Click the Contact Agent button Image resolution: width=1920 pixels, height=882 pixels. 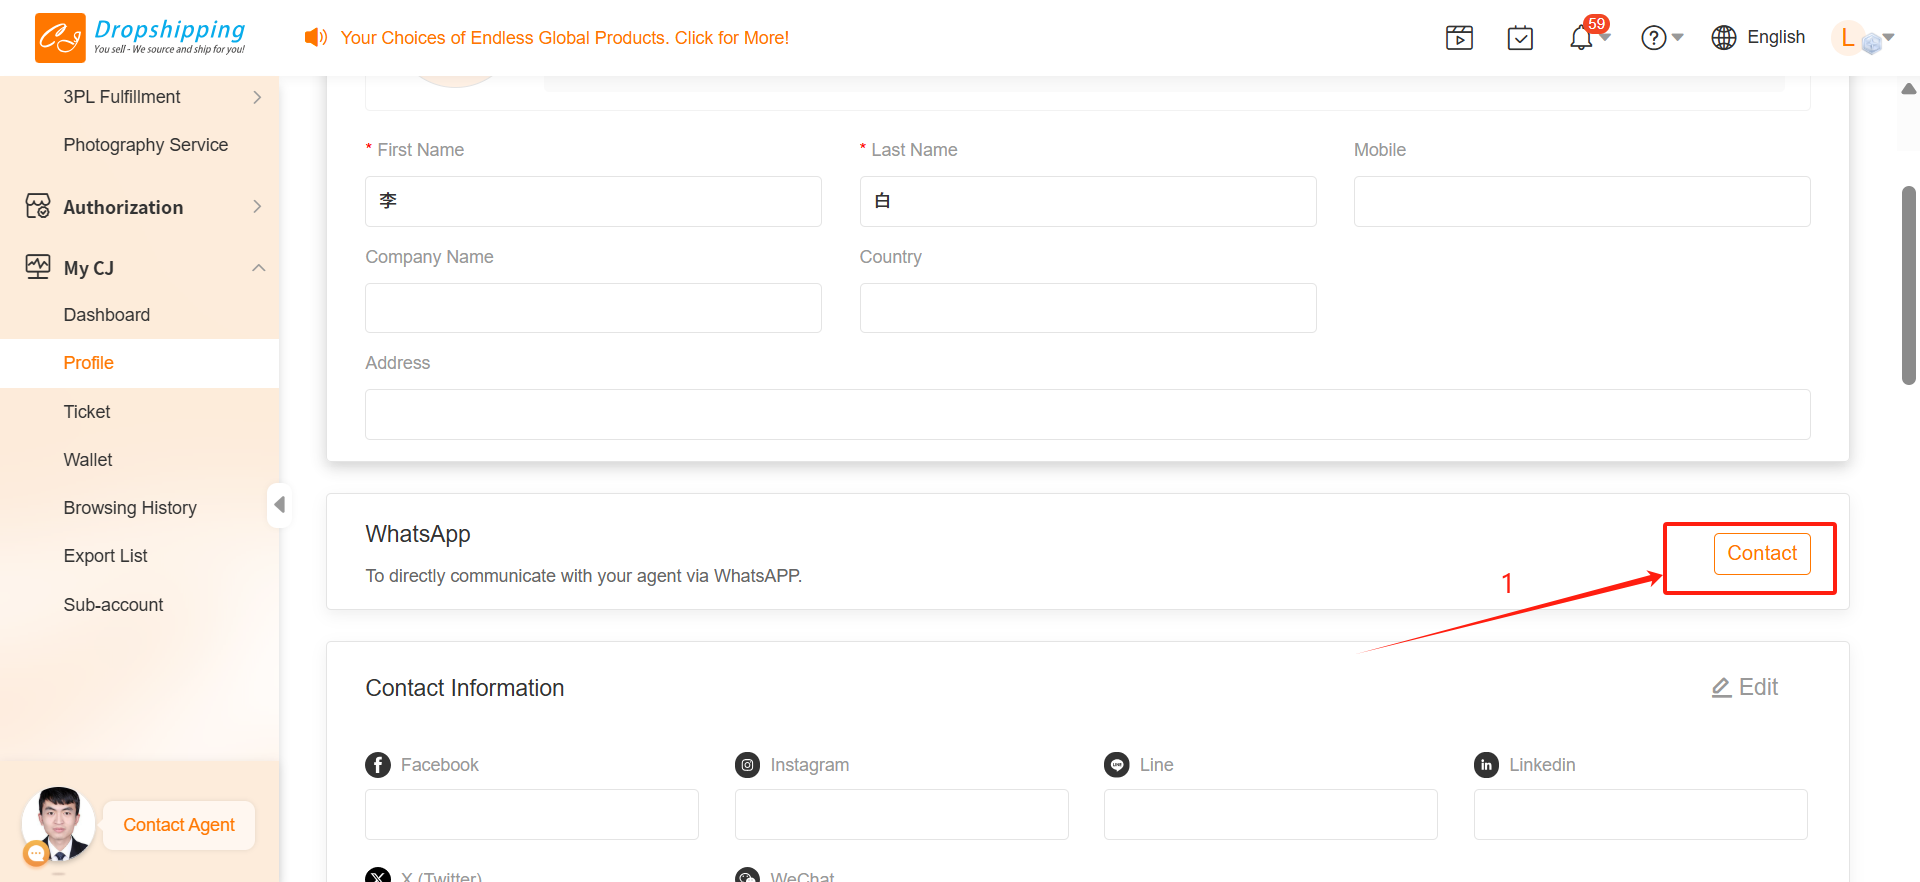click(179, 825)
